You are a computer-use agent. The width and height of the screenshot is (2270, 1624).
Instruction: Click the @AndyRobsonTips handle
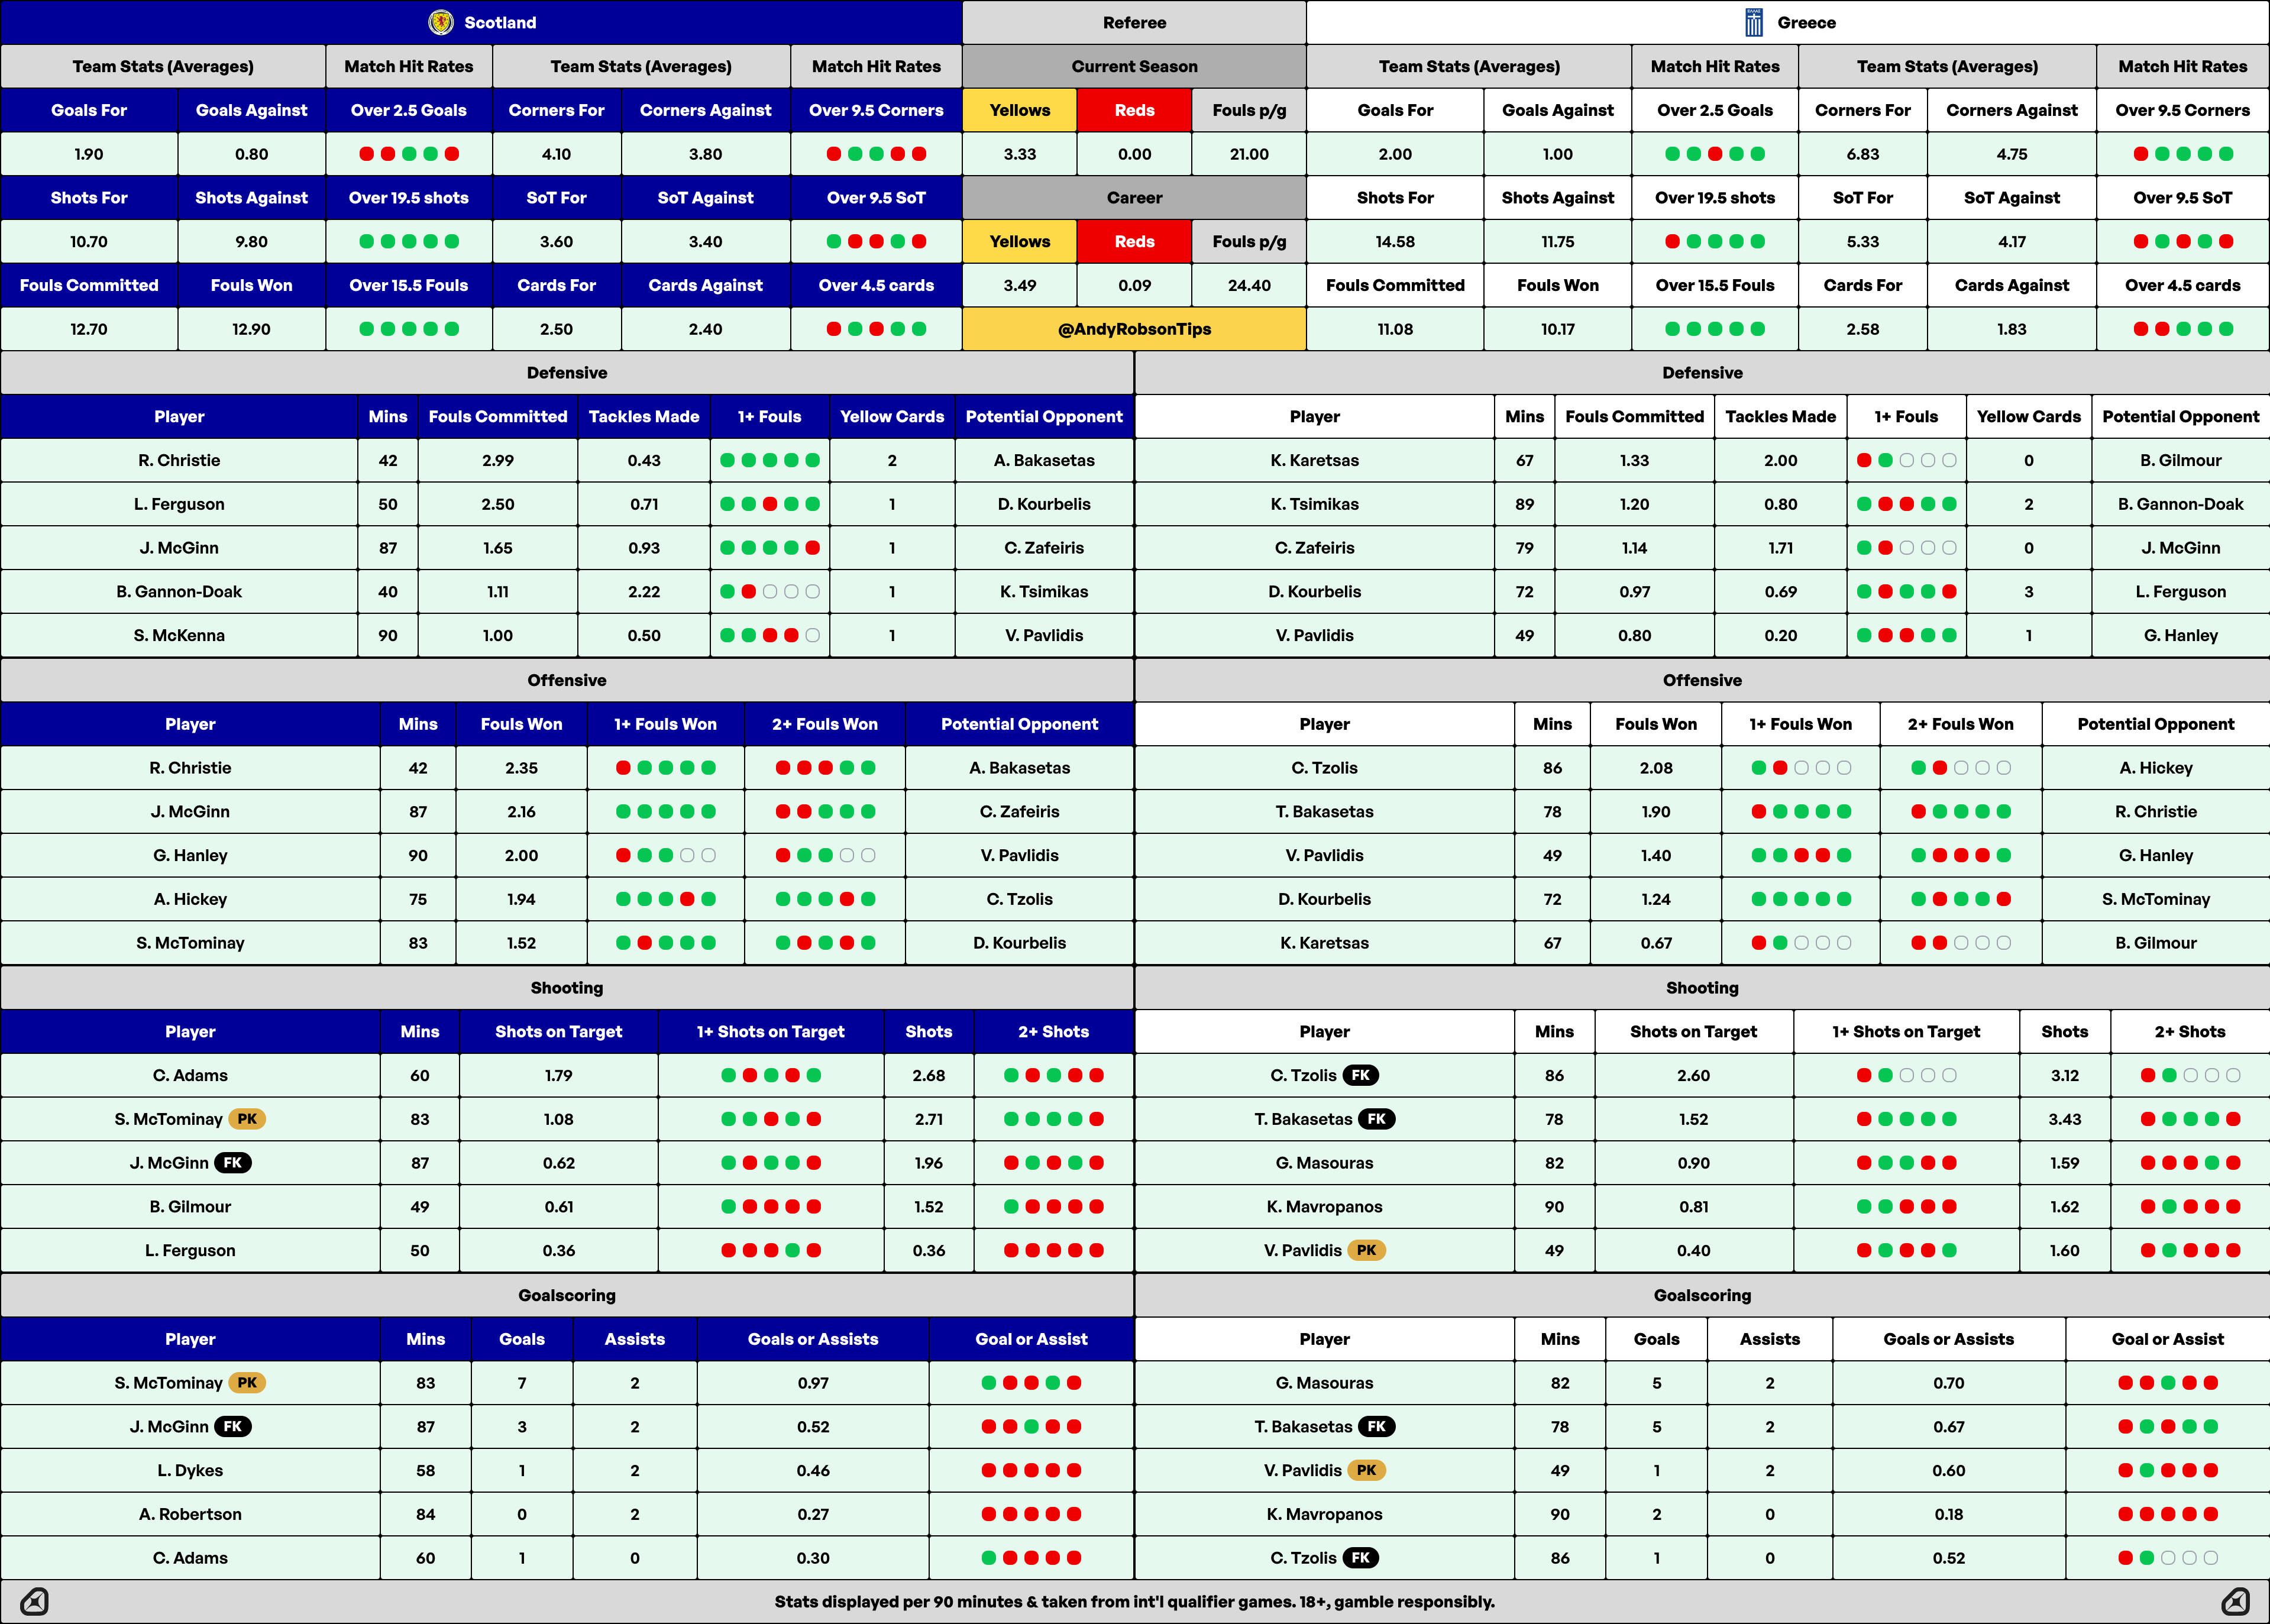1134,329
